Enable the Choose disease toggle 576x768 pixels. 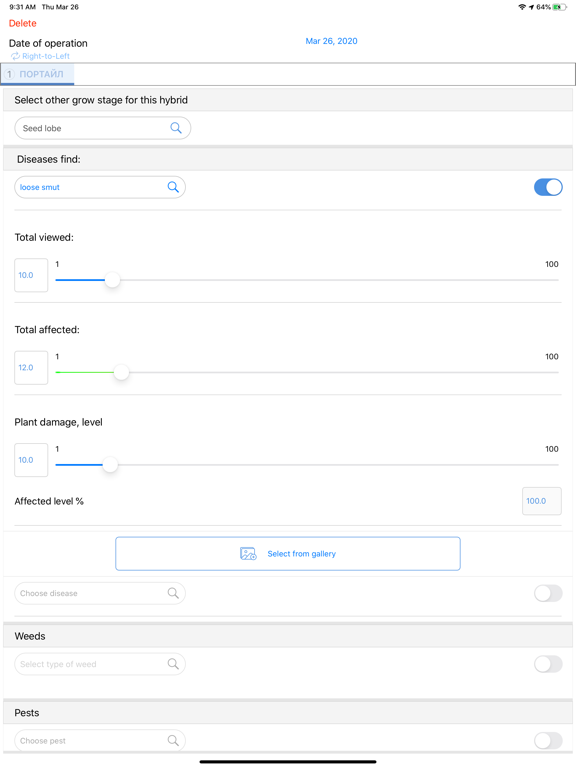pyautogui.click(x=548, y=593)
